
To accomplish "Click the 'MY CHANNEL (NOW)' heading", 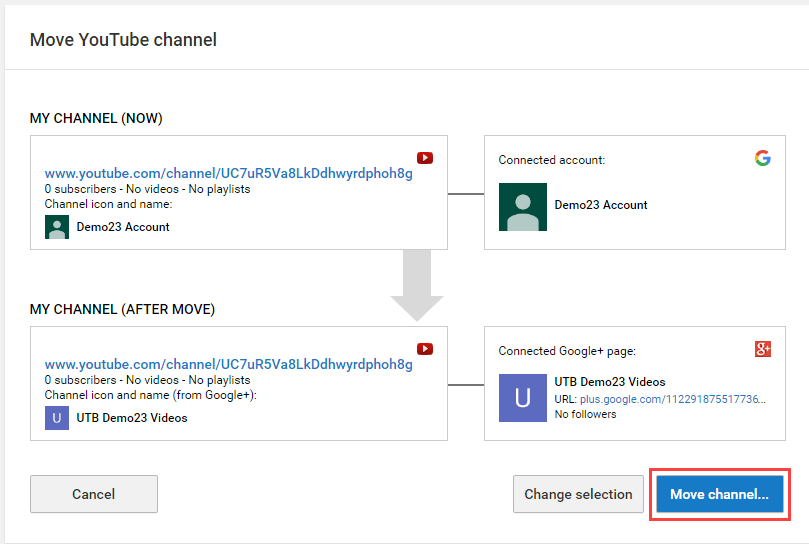I will click(96, 118).
